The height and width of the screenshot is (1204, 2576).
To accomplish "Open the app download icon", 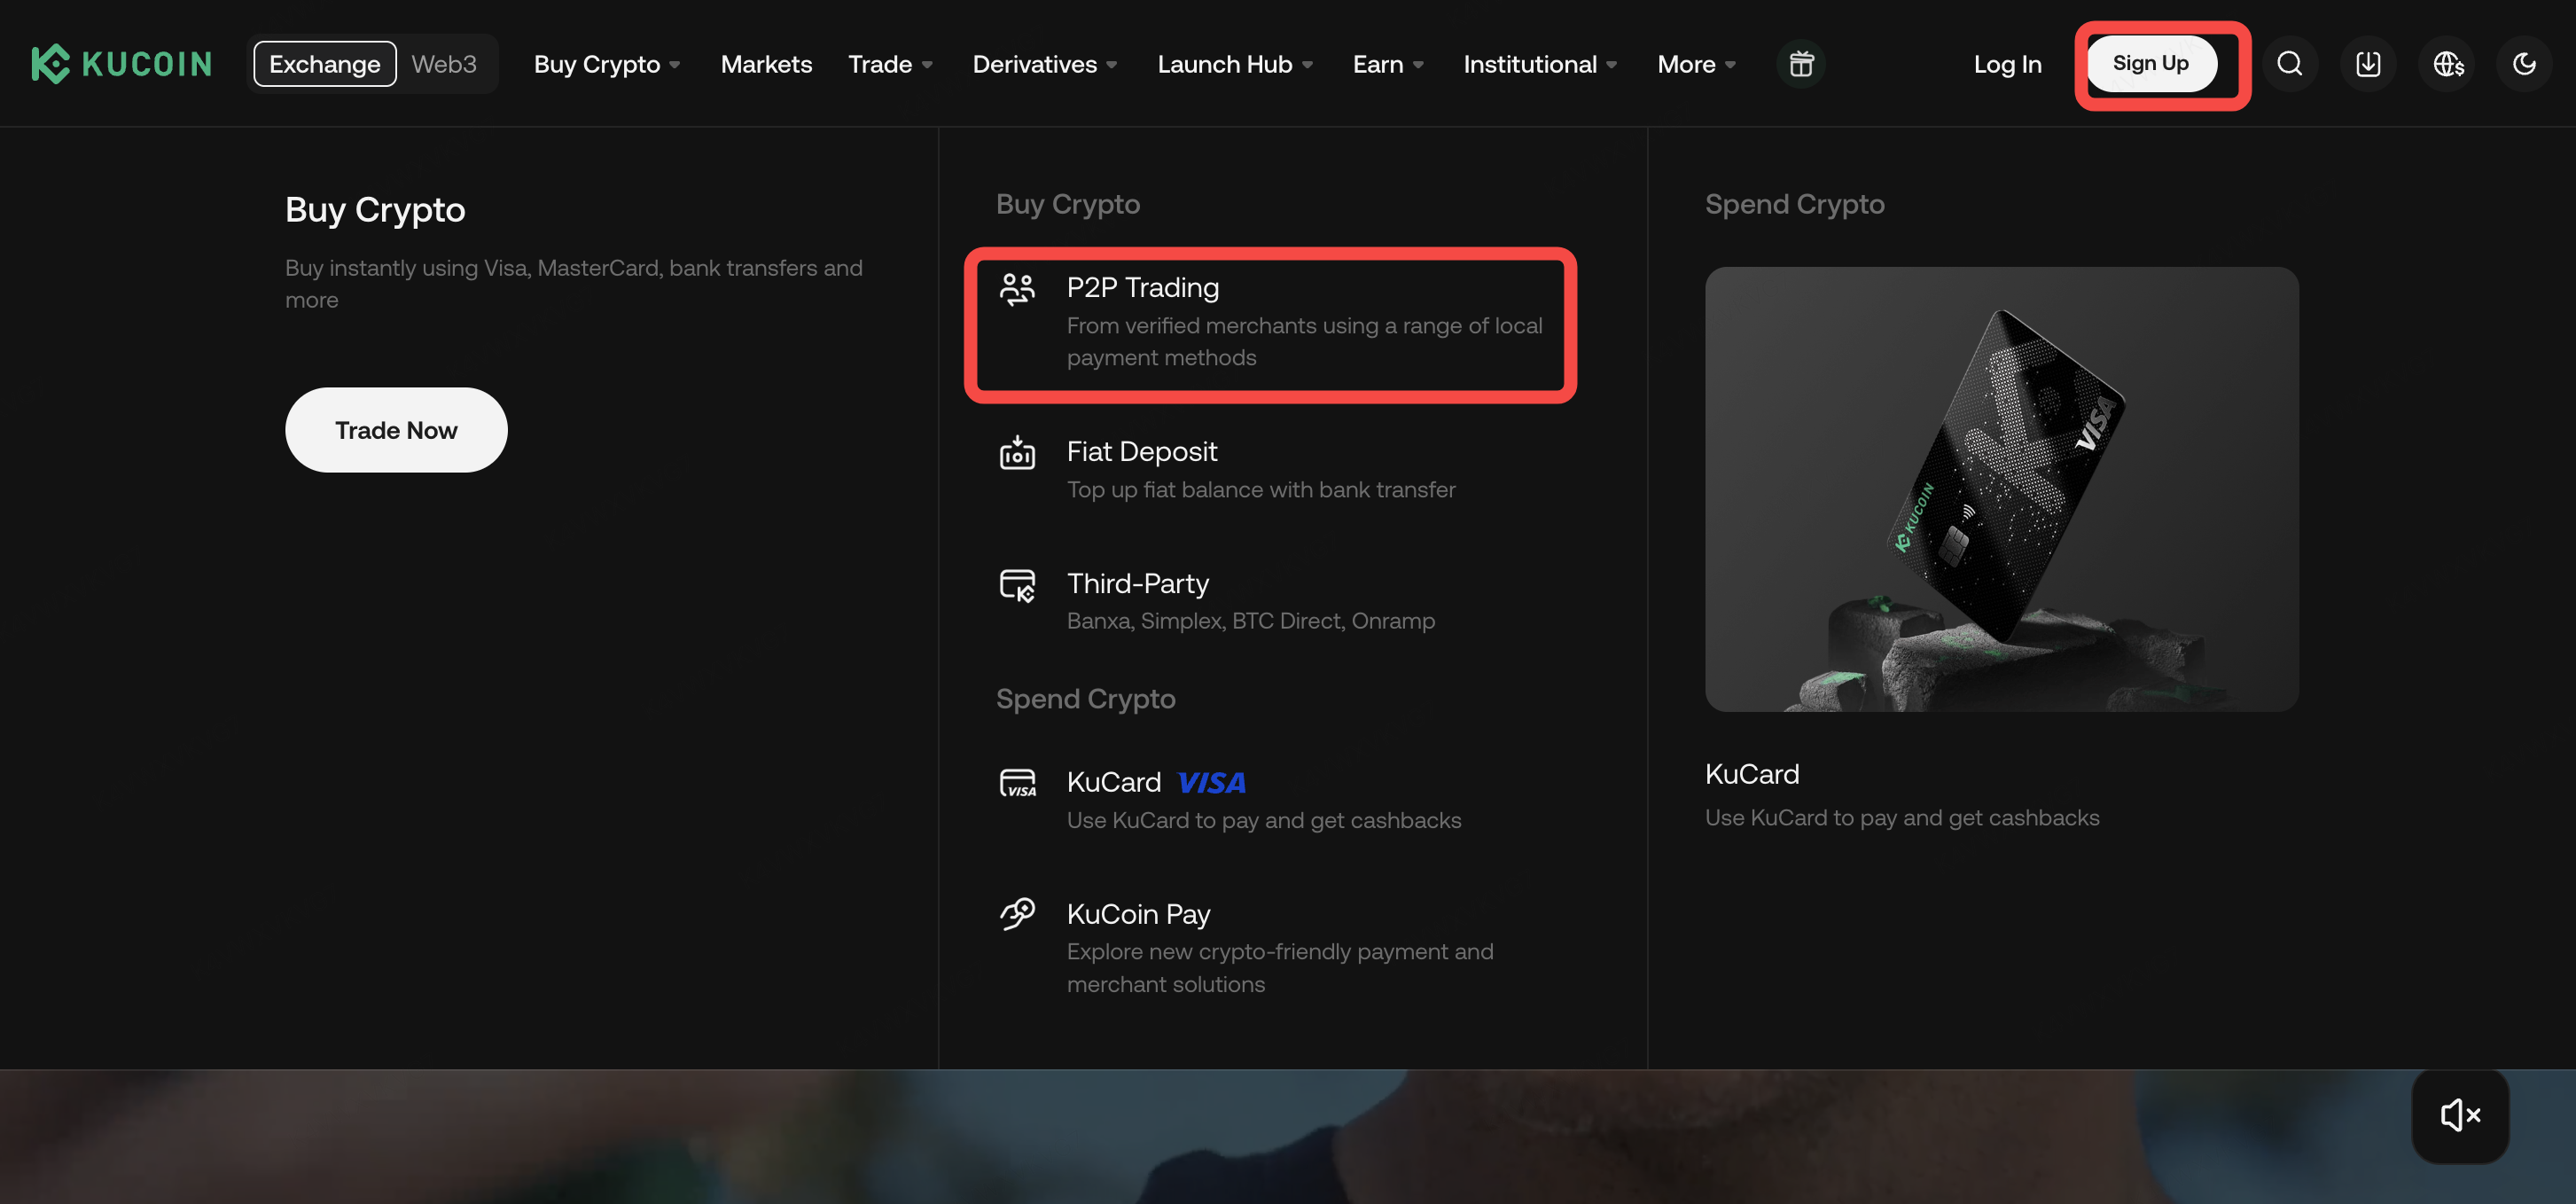I will [2368, 63].
